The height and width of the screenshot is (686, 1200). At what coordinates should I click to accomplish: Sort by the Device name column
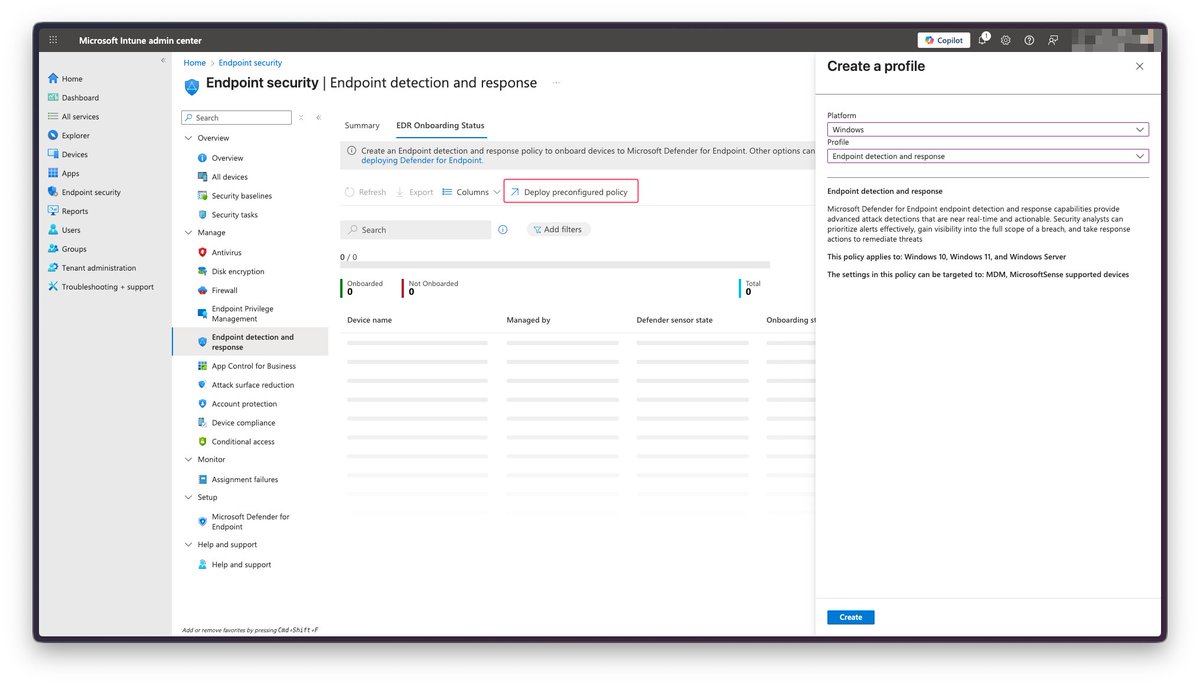(x=369, y=320)
